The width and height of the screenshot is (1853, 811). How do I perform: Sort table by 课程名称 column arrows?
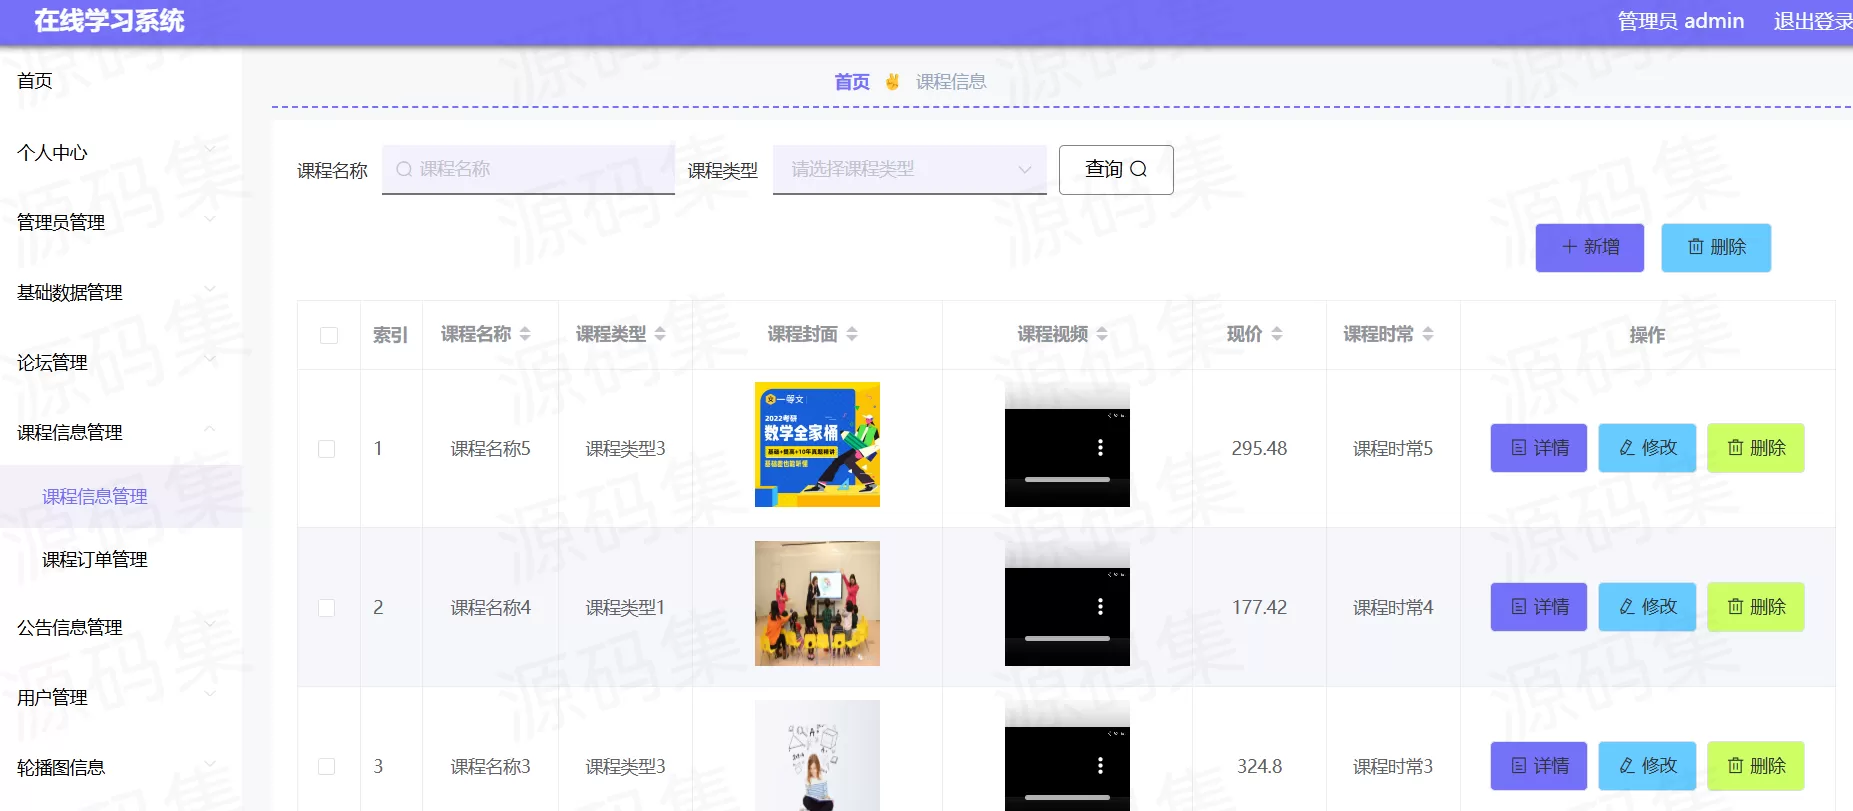[x=525, y=334]
